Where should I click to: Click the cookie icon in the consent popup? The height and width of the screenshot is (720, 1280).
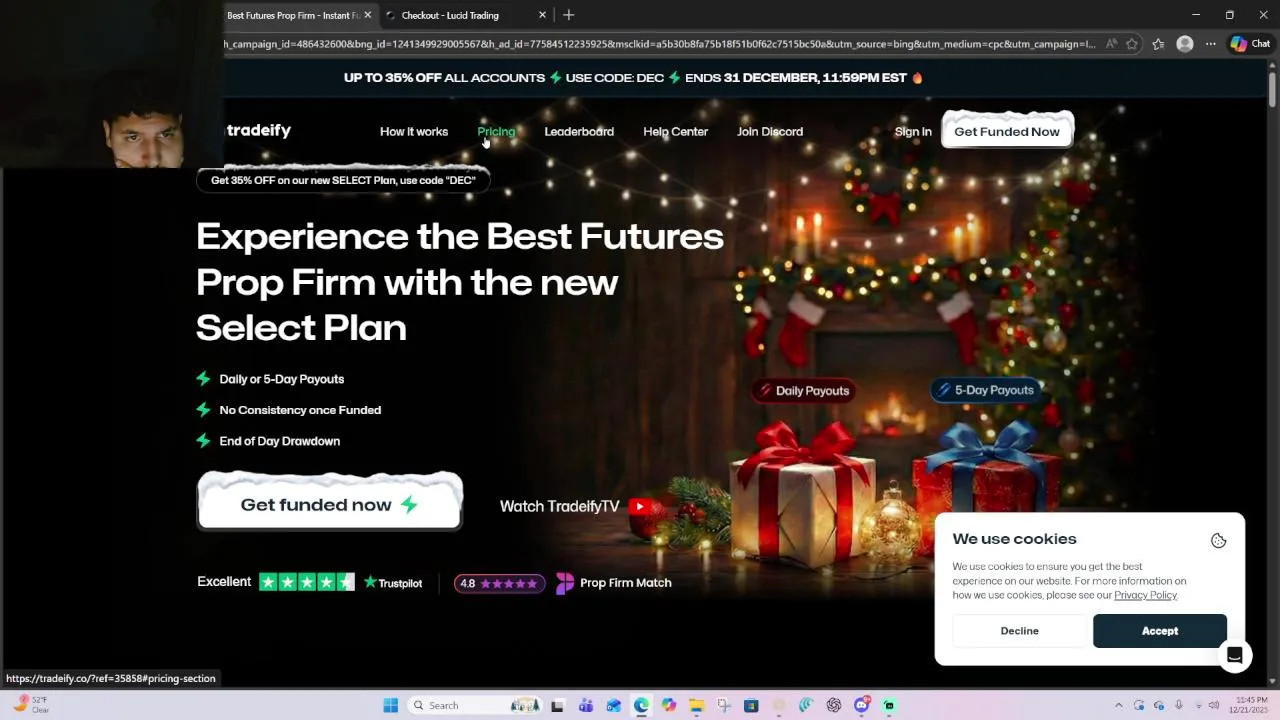pyautogui.click(x=1218, y=540)
